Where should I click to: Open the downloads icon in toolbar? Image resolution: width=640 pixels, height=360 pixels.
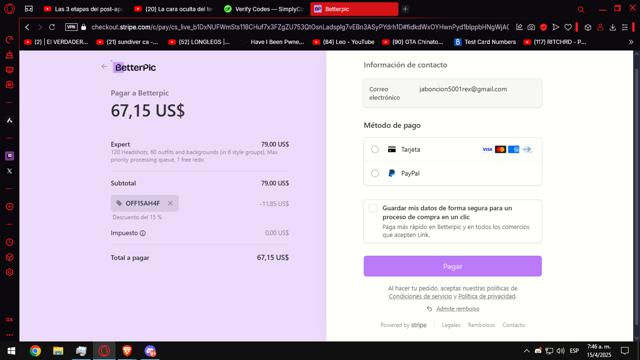click(613, 27)
